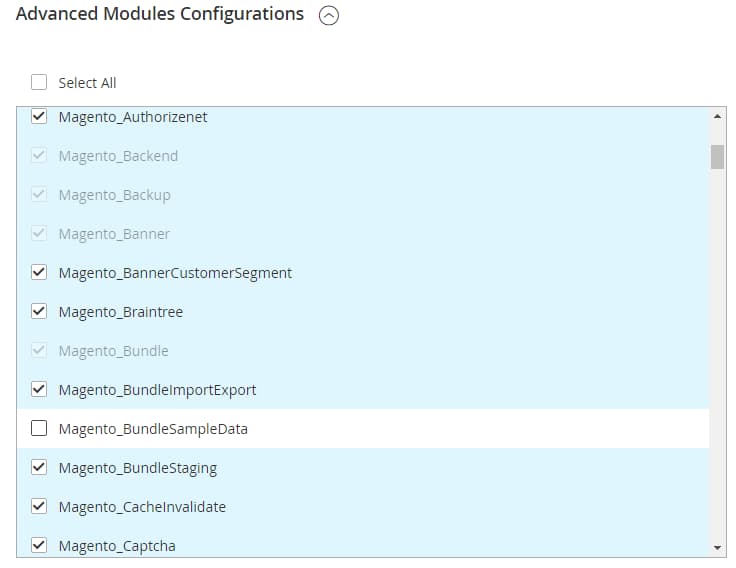Click the disabled Magento_Backend checkbox
This screenshot has width=736, height=568.
click(x=39, y=155)
